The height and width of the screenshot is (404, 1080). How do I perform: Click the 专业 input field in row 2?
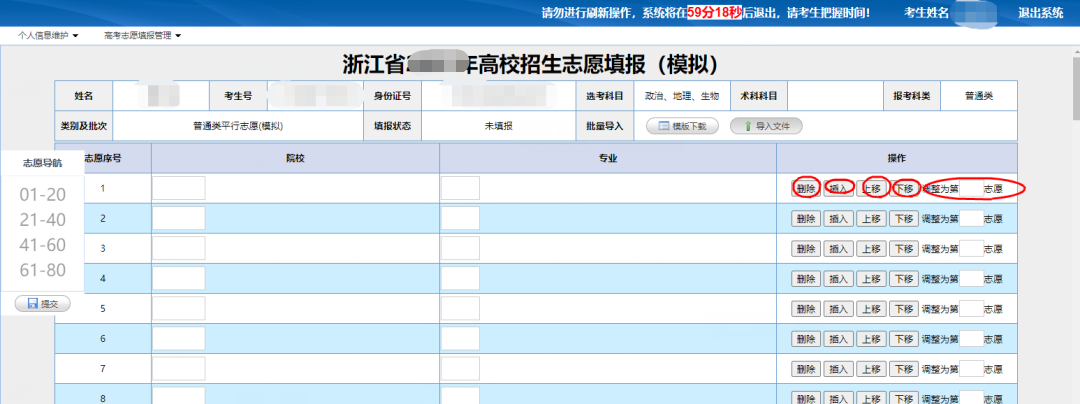point(460,218)
